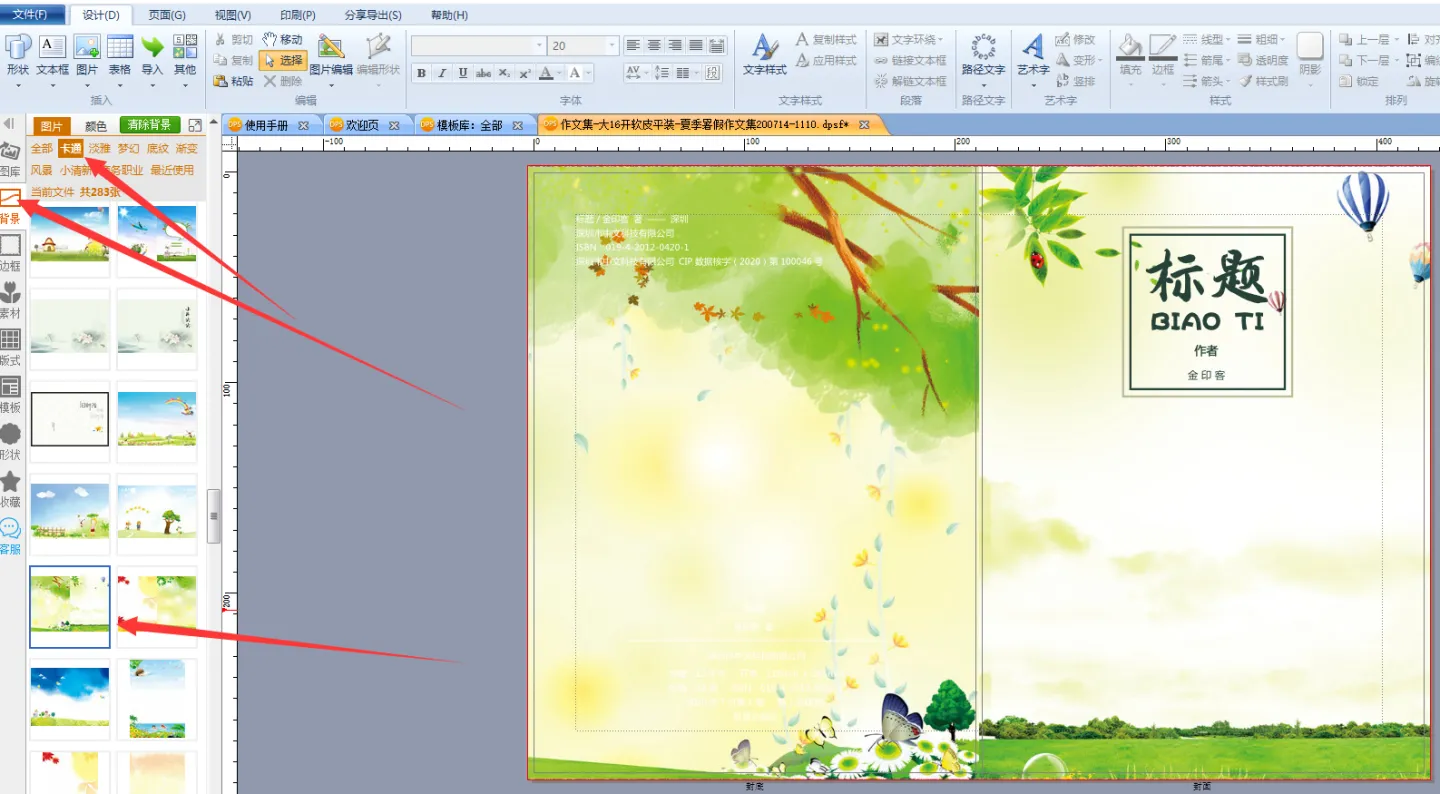1440x794 pixels.
Task: Open the 图库 gallery sidebar panel
Action: (10, 160)
